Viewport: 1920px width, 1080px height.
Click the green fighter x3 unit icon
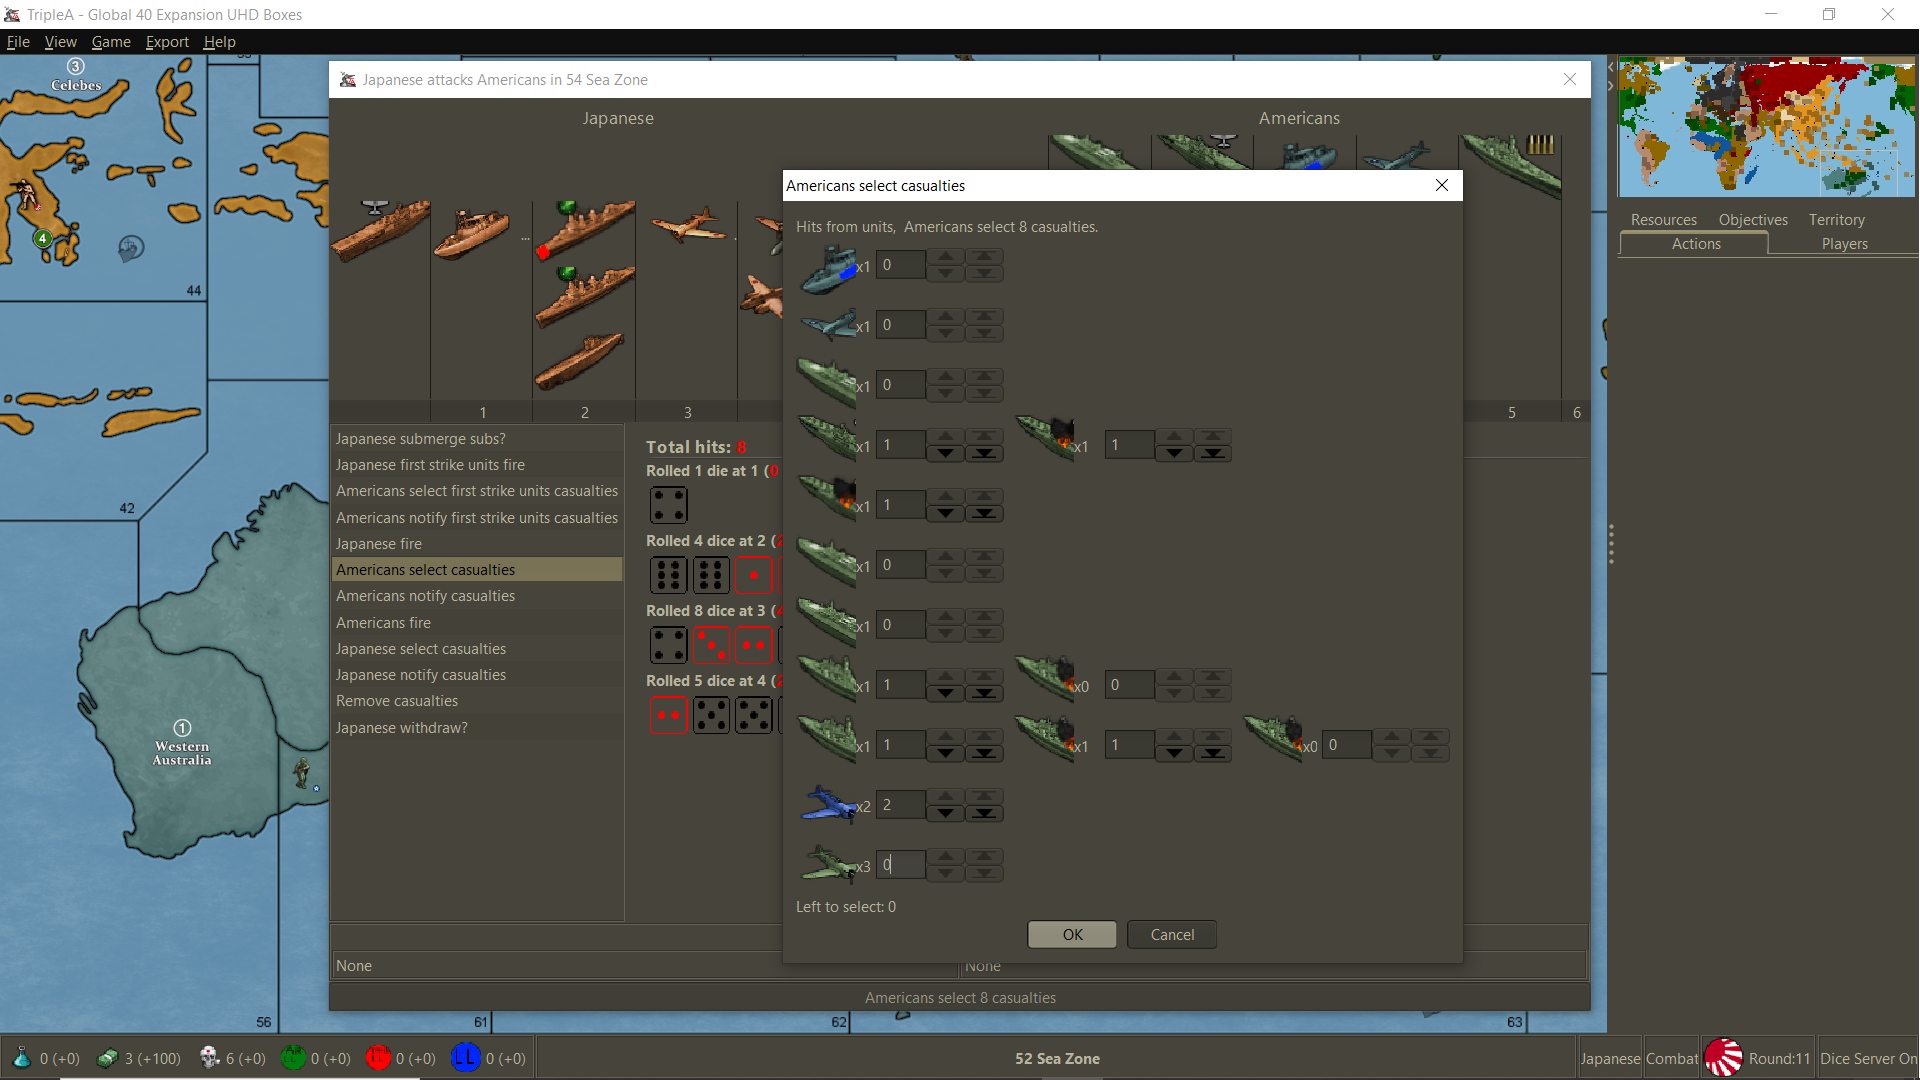click(x=828, y=864)
